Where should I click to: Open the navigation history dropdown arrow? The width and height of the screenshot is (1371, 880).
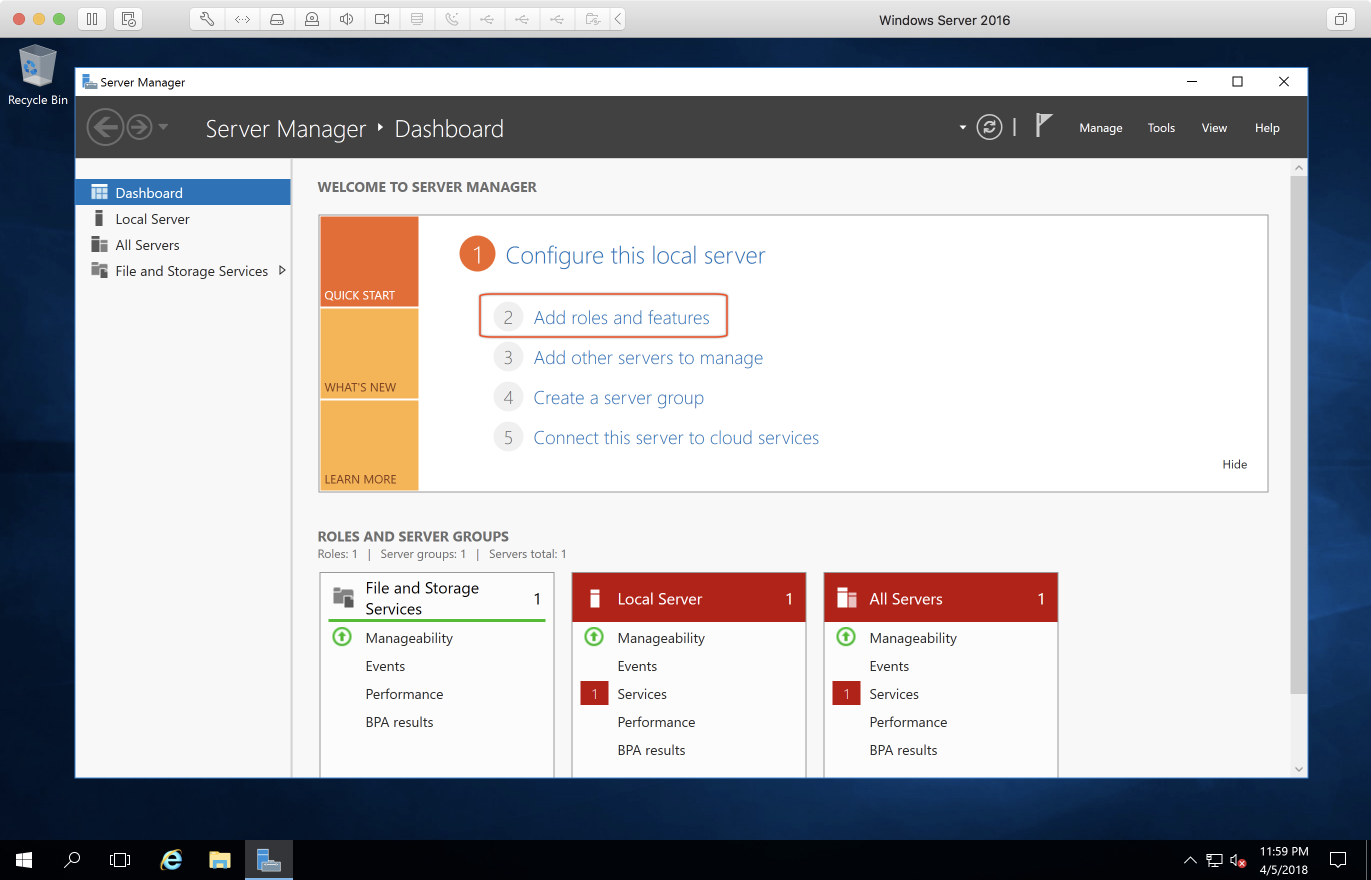tap(163, 127)
